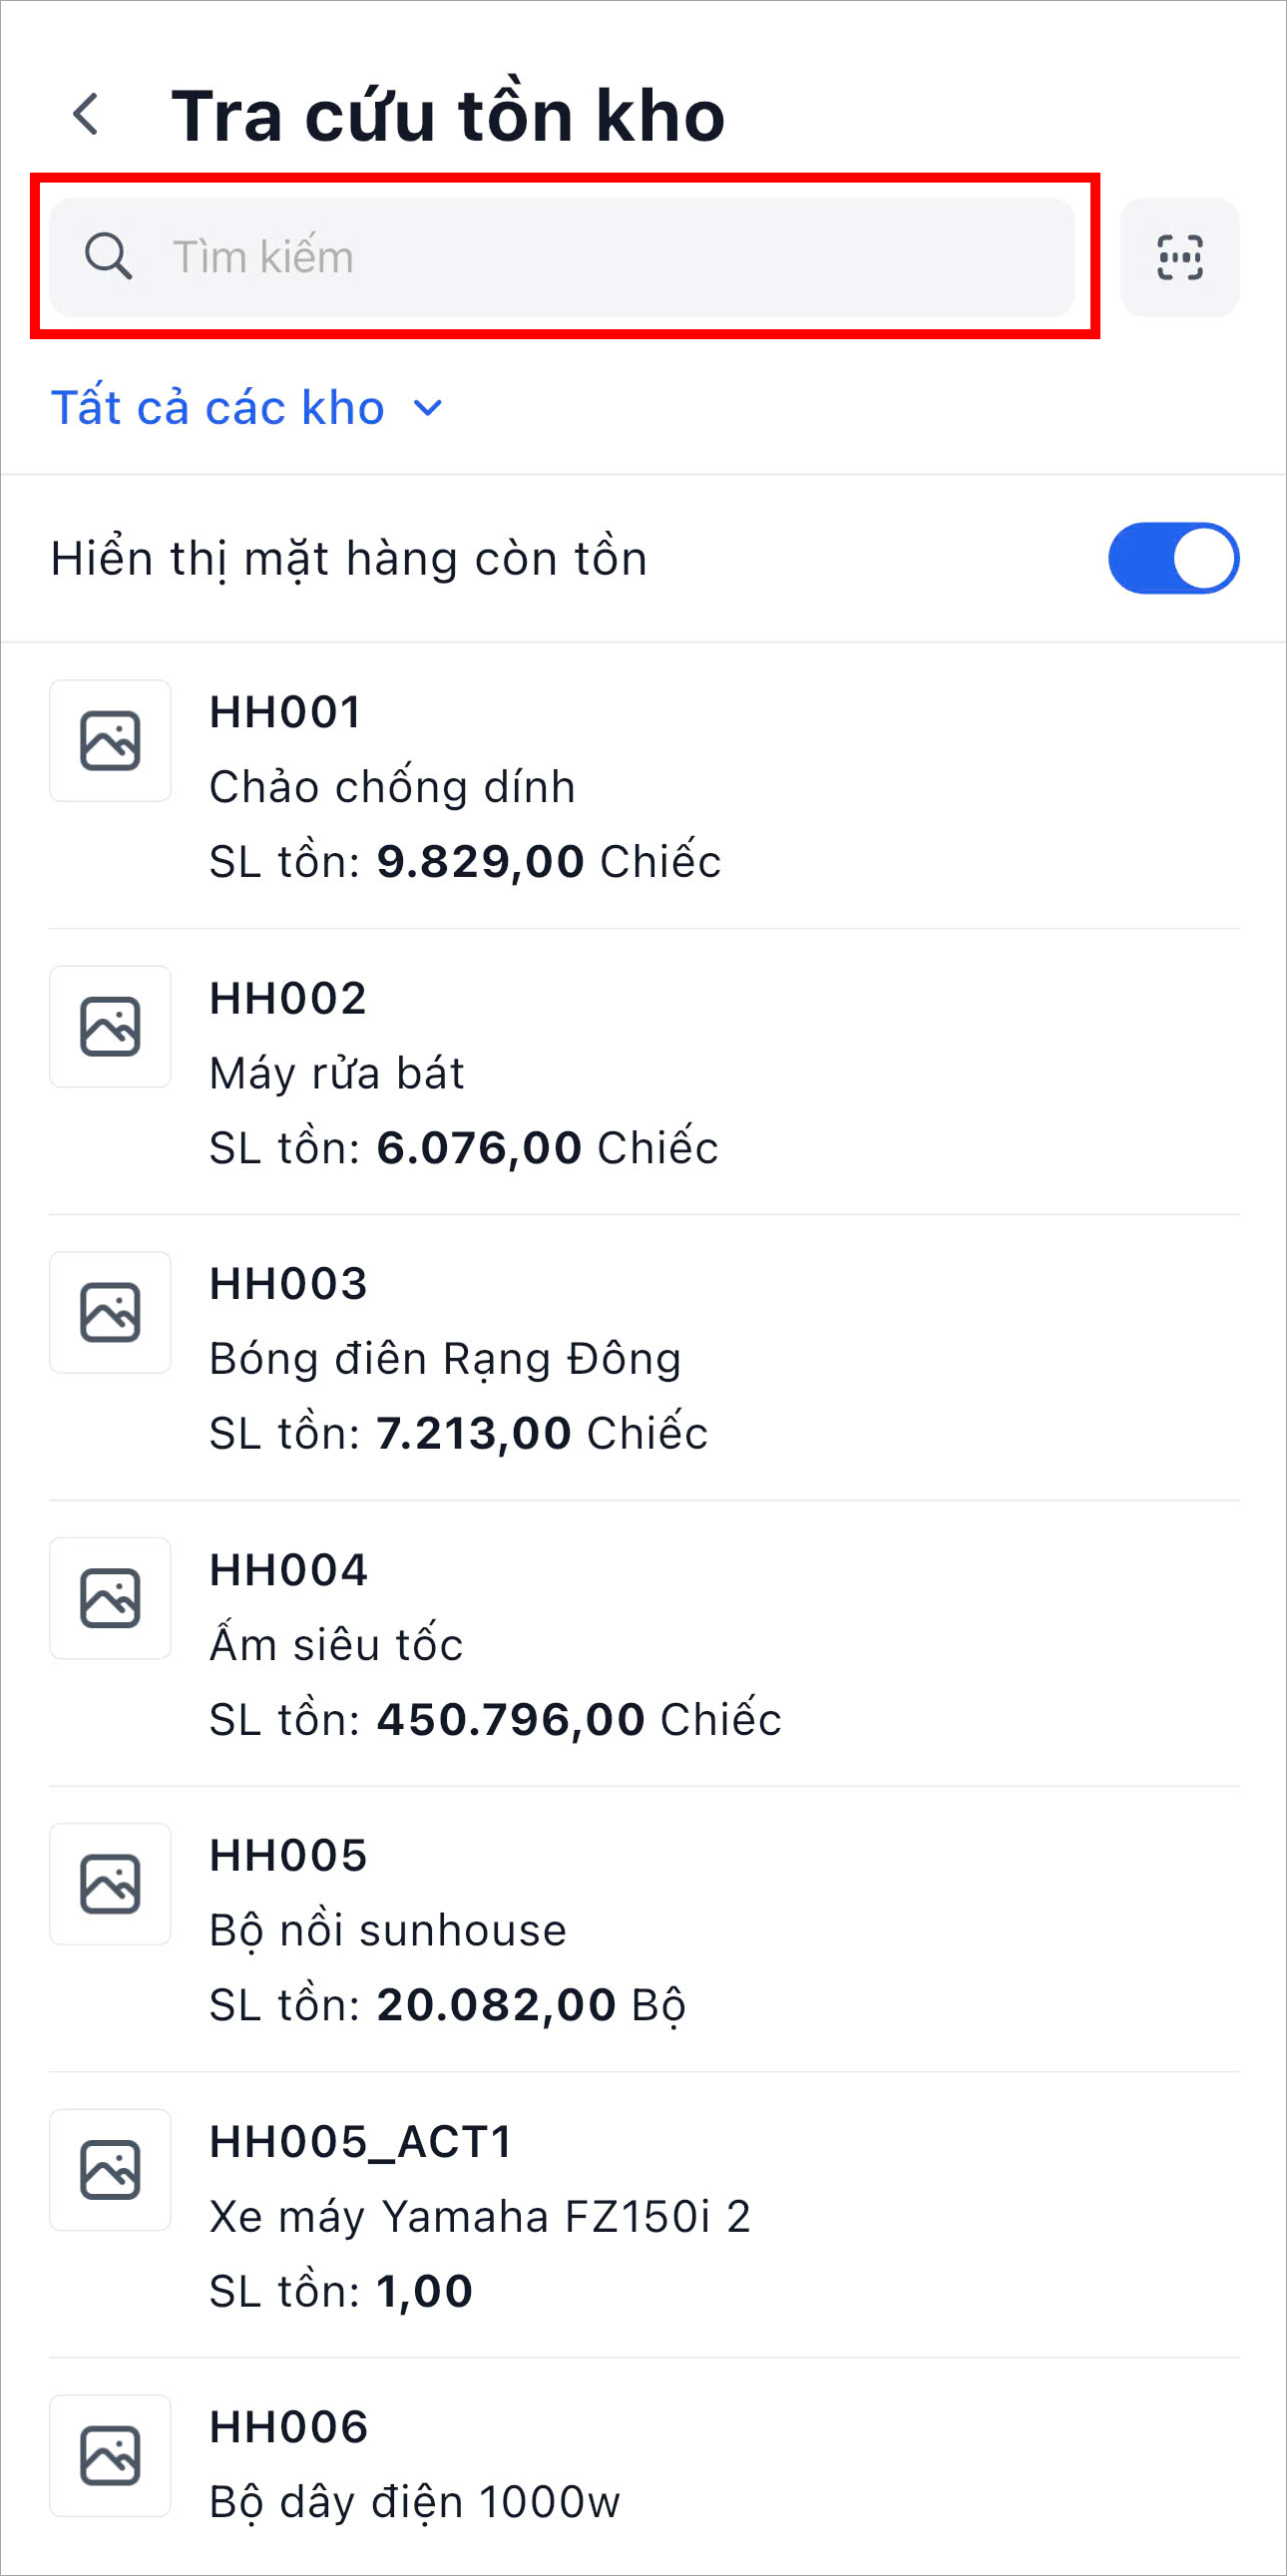This screenshot has height=2576, width=1287.
Task: Tap the HH005_ACT1 product image icon
Action: pos(110,2170)
